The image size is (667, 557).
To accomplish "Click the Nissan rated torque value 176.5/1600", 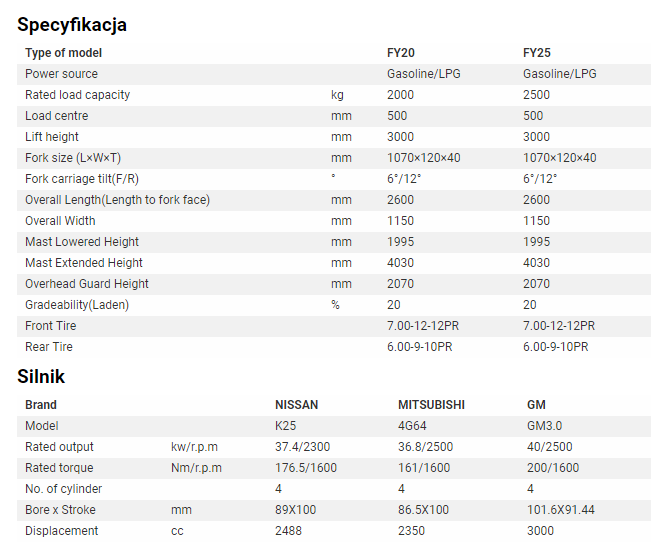I will pyautogui.click(x=306, y=468).
